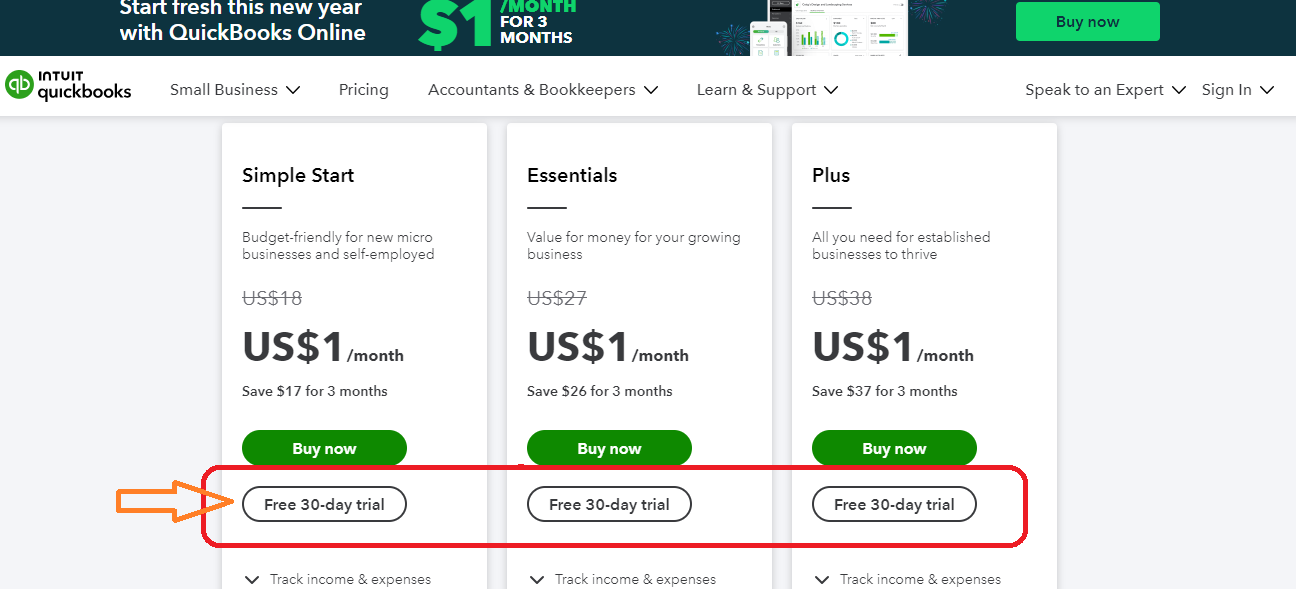The image size is (1296, 589).
Task: Start the Essentials free 30-day trial
Action: tap(609, 504)
